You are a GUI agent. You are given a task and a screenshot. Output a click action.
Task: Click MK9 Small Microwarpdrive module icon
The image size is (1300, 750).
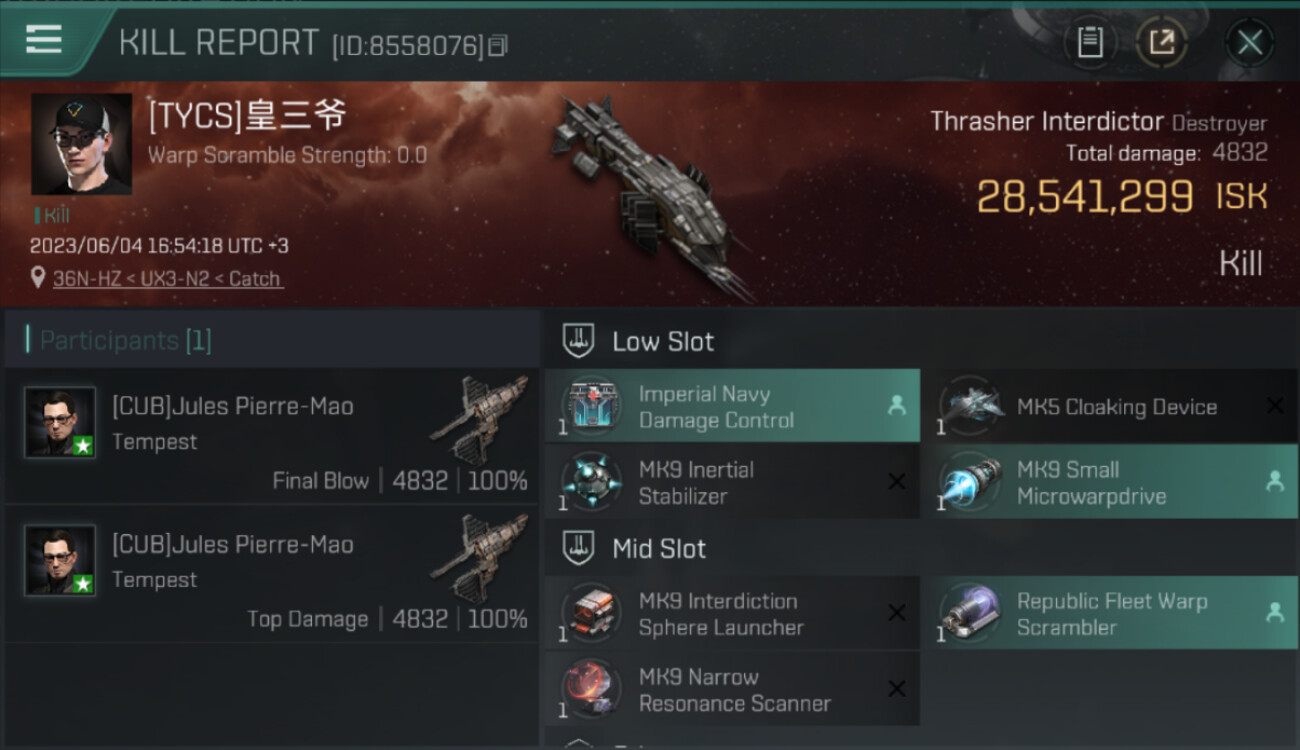coord(968,482)
